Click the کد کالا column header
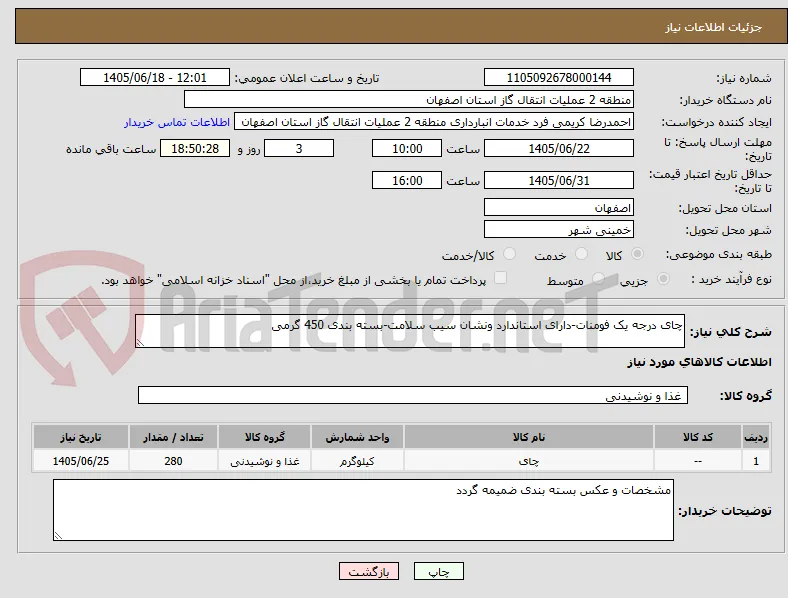 698,437
